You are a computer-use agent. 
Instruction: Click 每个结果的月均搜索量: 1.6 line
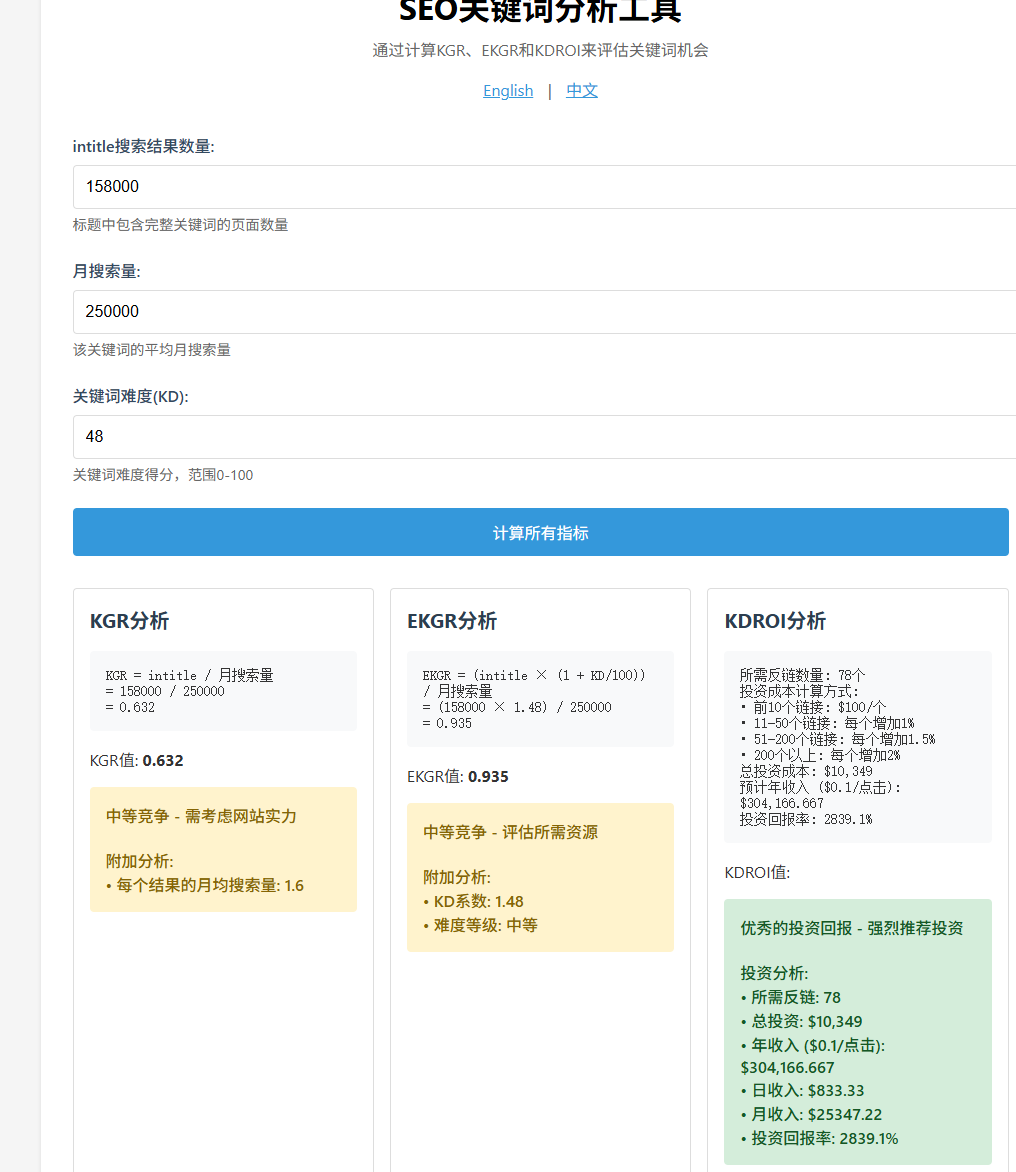tap(205, 886)
